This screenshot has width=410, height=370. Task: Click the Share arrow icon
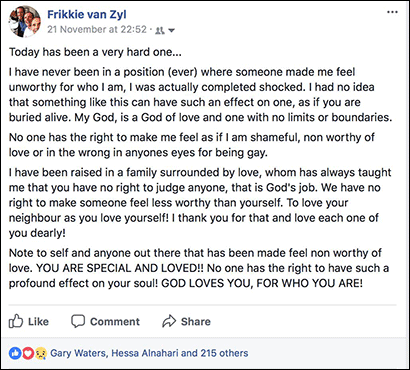(169, 321)
